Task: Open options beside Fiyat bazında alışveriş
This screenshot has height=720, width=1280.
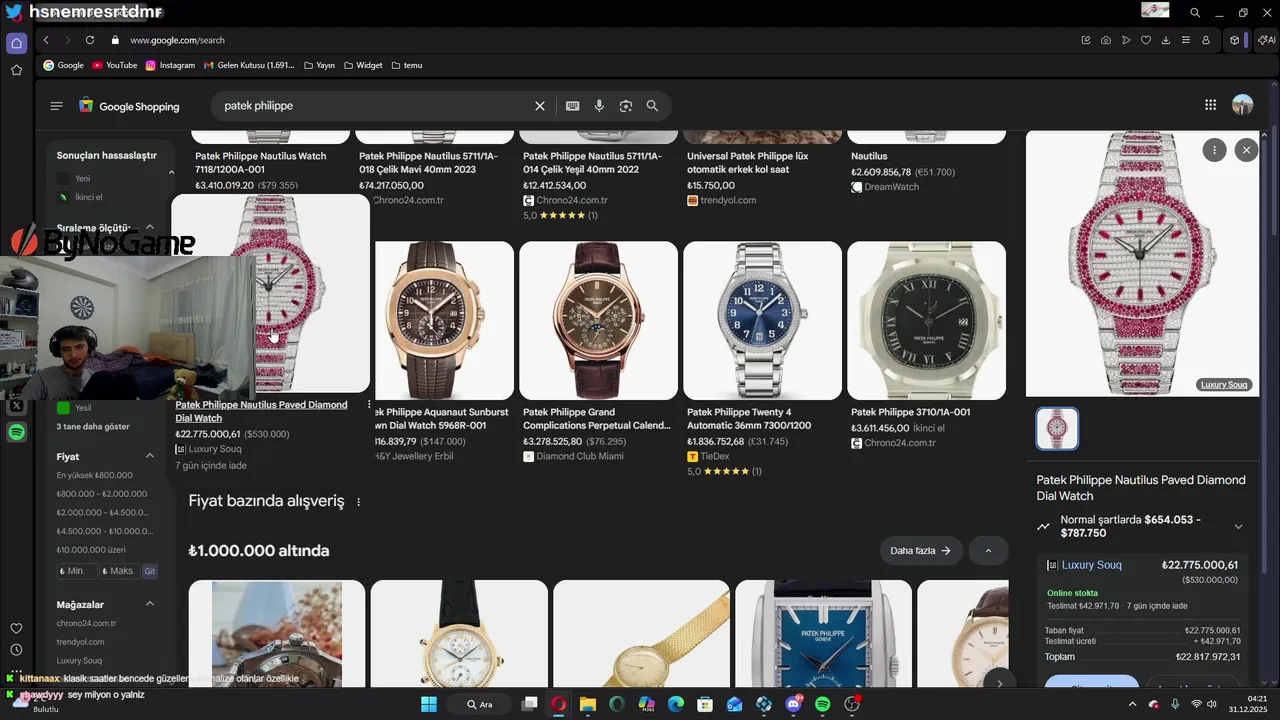Action: [x=358, y=502]
